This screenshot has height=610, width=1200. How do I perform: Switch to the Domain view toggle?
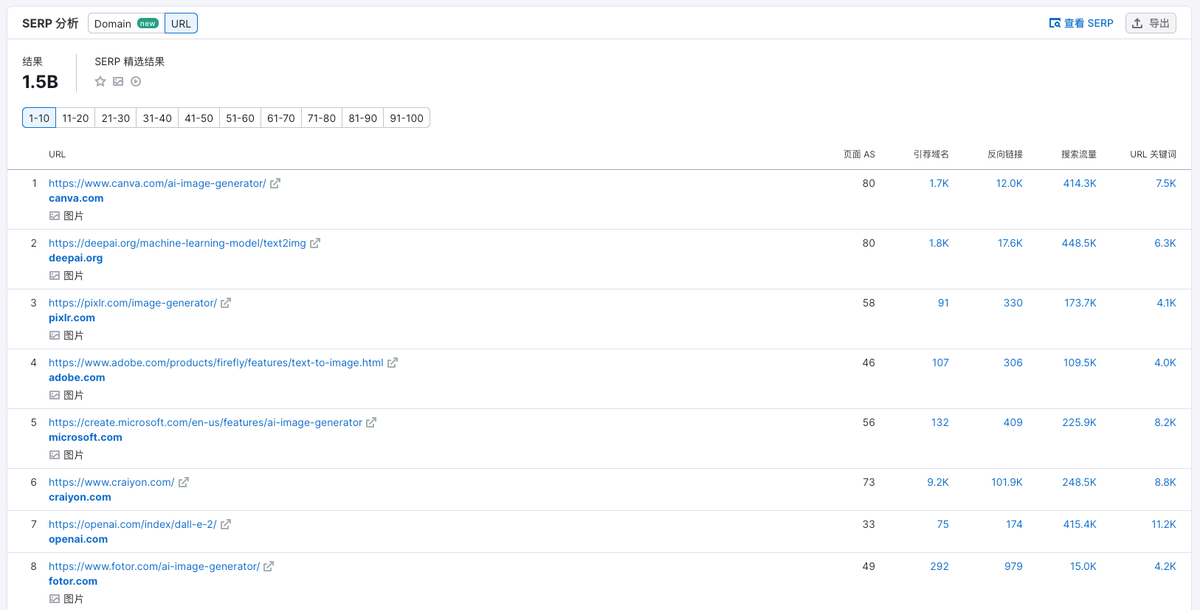[x=126, y=23]
